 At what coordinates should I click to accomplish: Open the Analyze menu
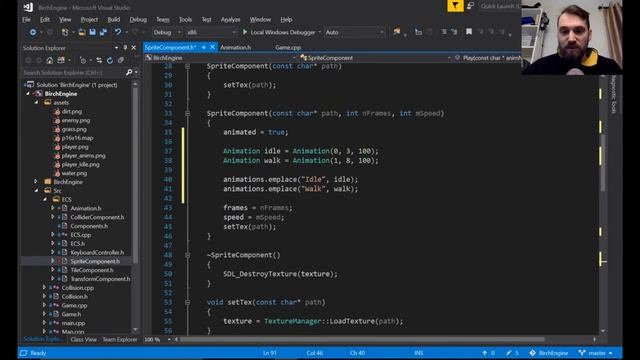[x=231, y=19]
